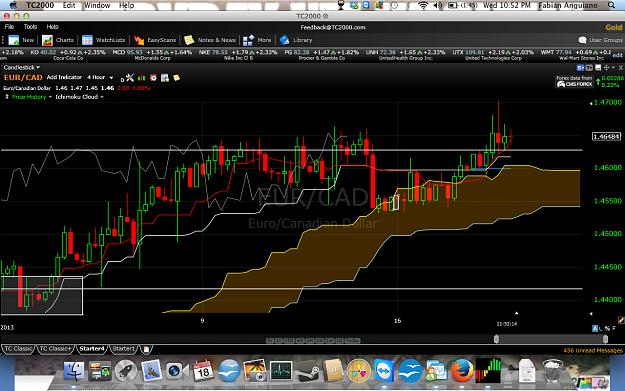
Task: Click the blue S chart-header button
Action: click(580, 68)
